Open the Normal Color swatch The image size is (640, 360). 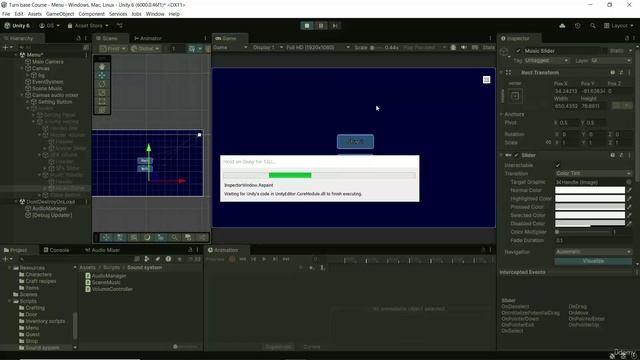[x=590, y=190]
